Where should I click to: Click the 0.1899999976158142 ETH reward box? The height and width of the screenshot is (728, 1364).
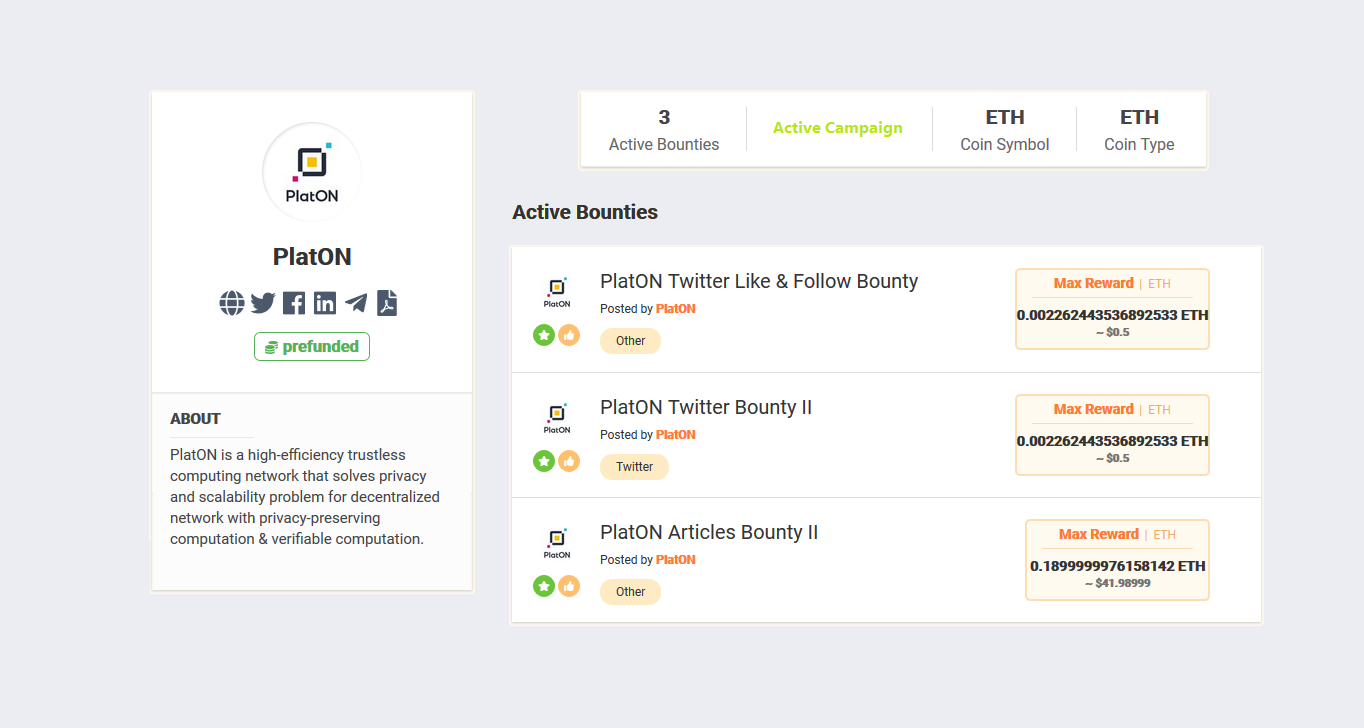pyautogui.click(x=1117, y=560)
